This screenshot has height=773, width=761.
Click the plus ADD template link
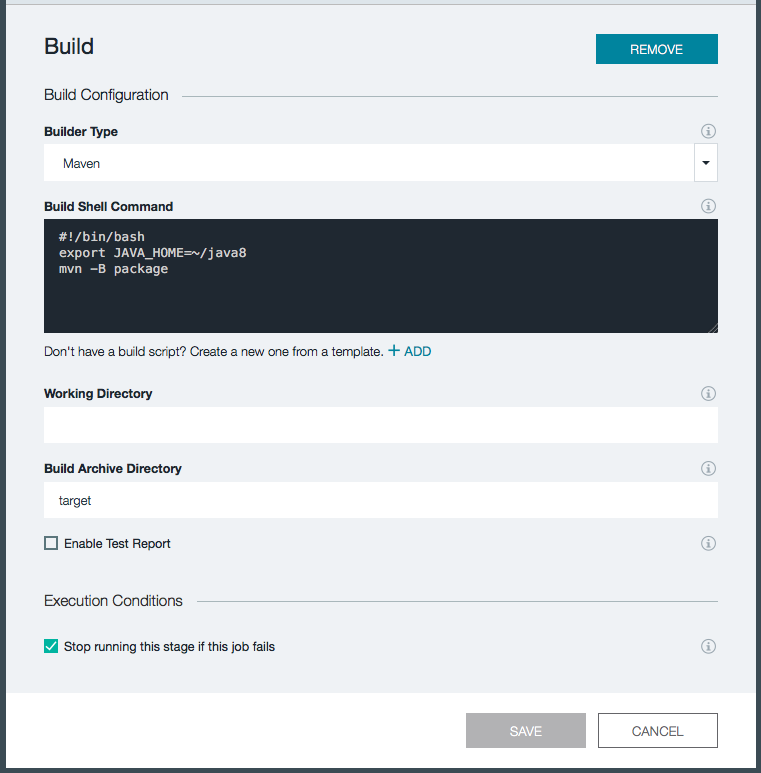tap(410, 352)
